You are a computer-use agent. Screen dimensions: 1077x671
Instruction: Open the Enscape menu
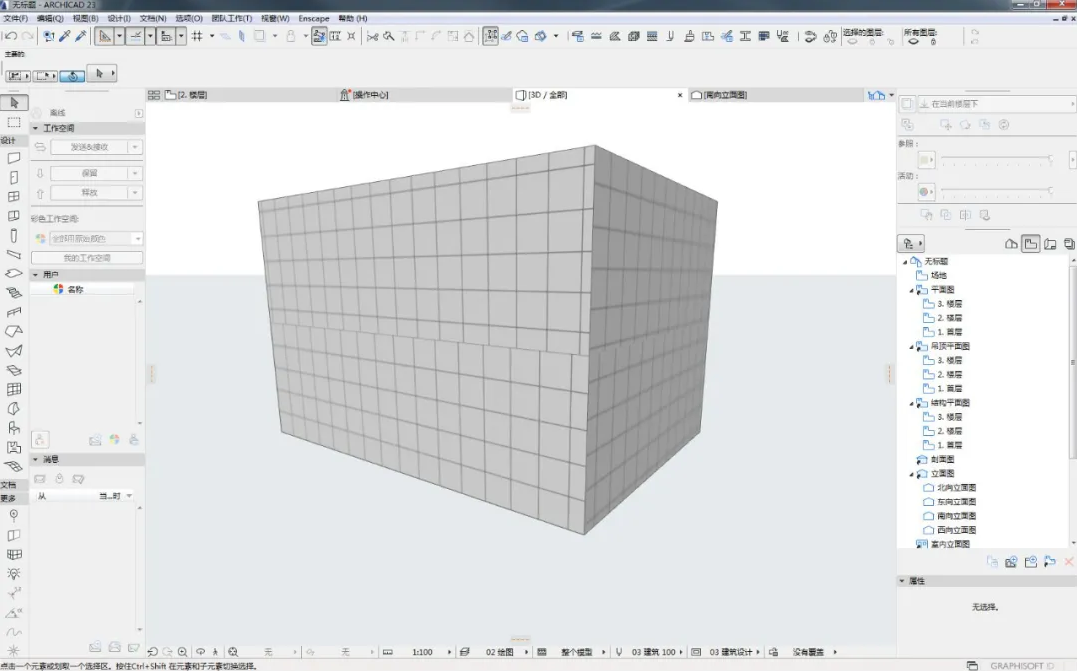(314, 19)
